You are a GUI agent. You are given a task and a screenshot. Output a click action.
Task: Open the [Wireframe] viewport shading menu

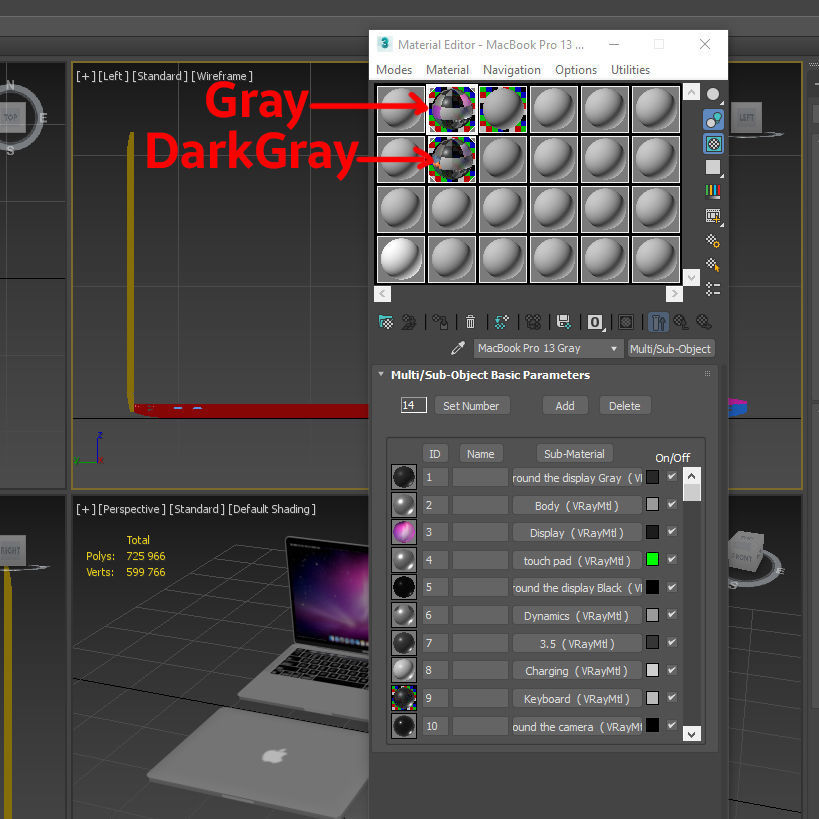pyautogui.click(x=221, y=76)
